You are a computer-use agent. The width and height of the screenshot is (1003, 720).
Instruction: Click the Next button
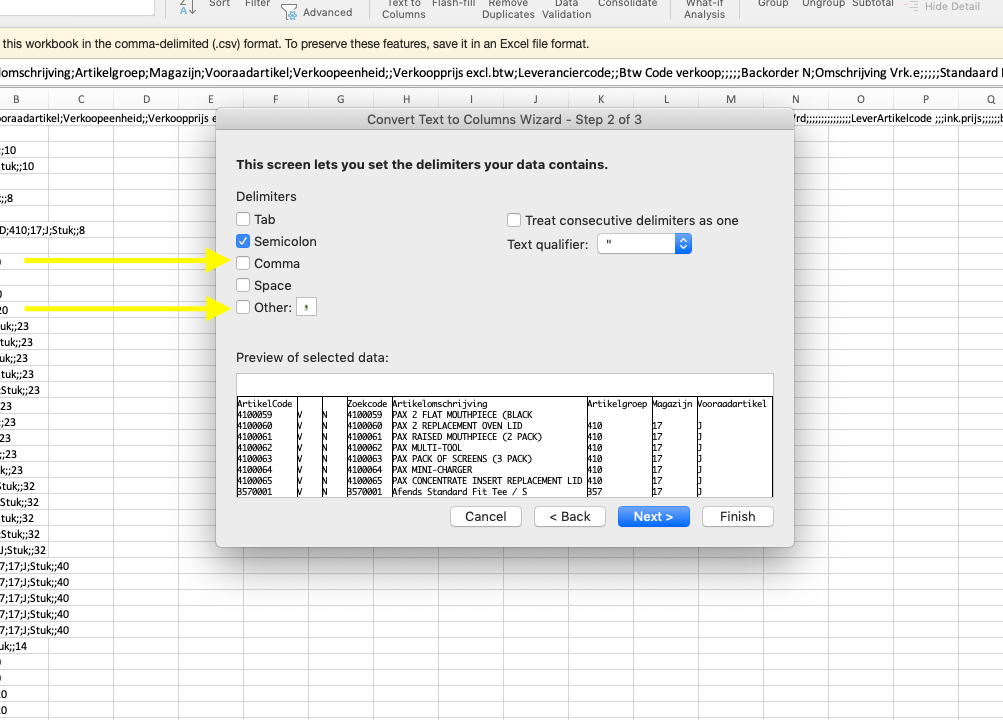tap(654, 517)
